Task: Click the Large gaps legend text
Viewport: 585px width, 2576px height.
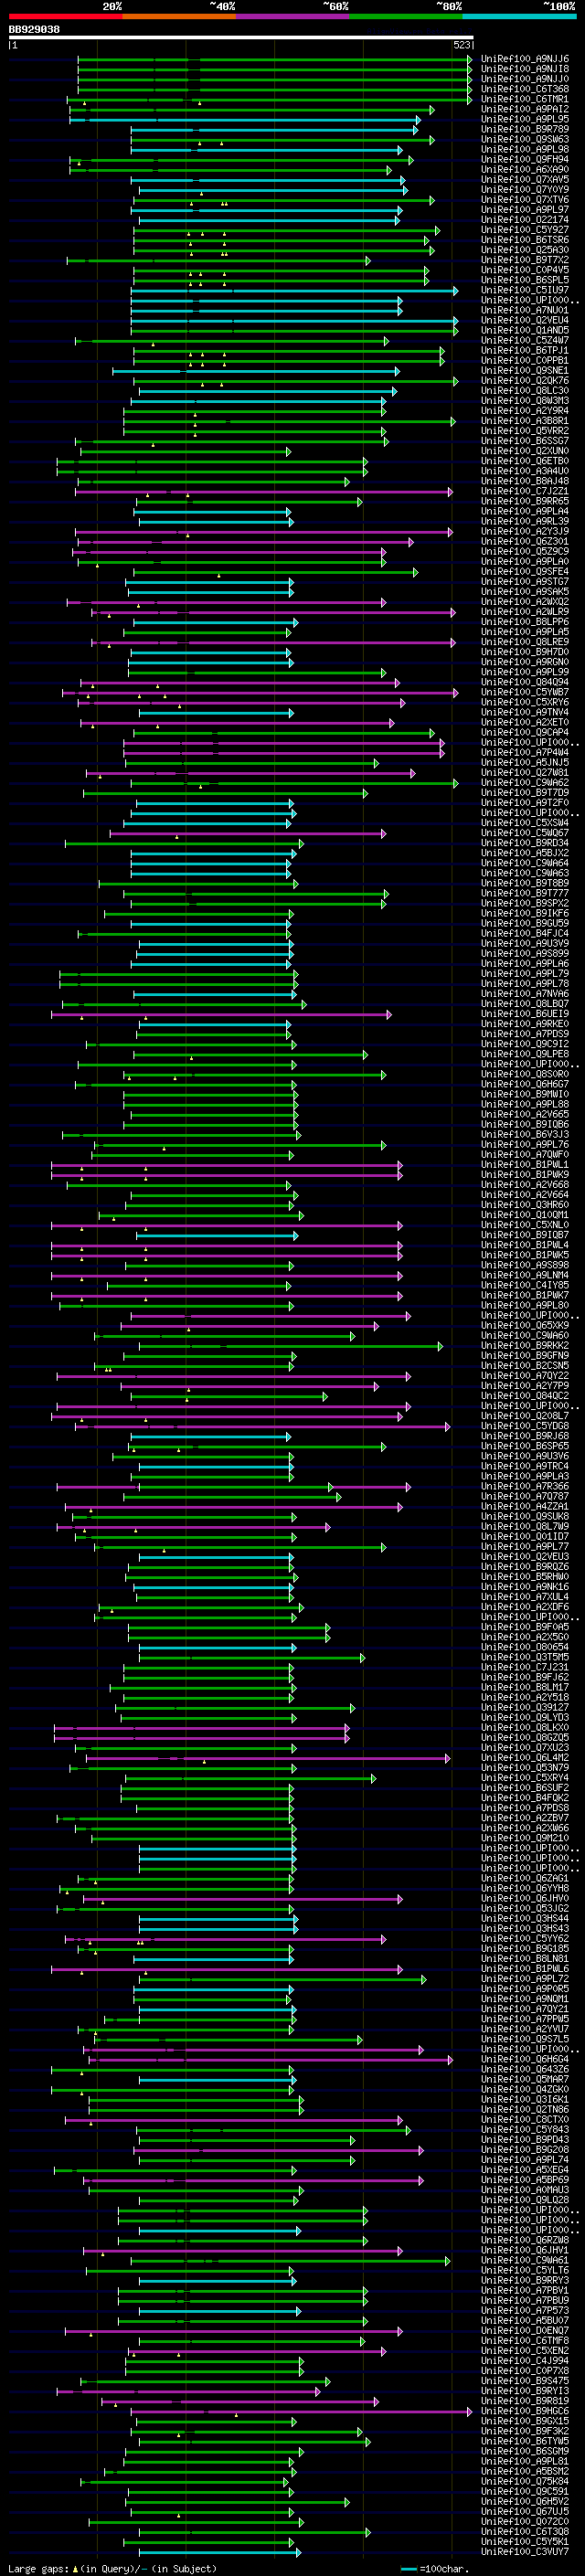Action: [112, 2568]
